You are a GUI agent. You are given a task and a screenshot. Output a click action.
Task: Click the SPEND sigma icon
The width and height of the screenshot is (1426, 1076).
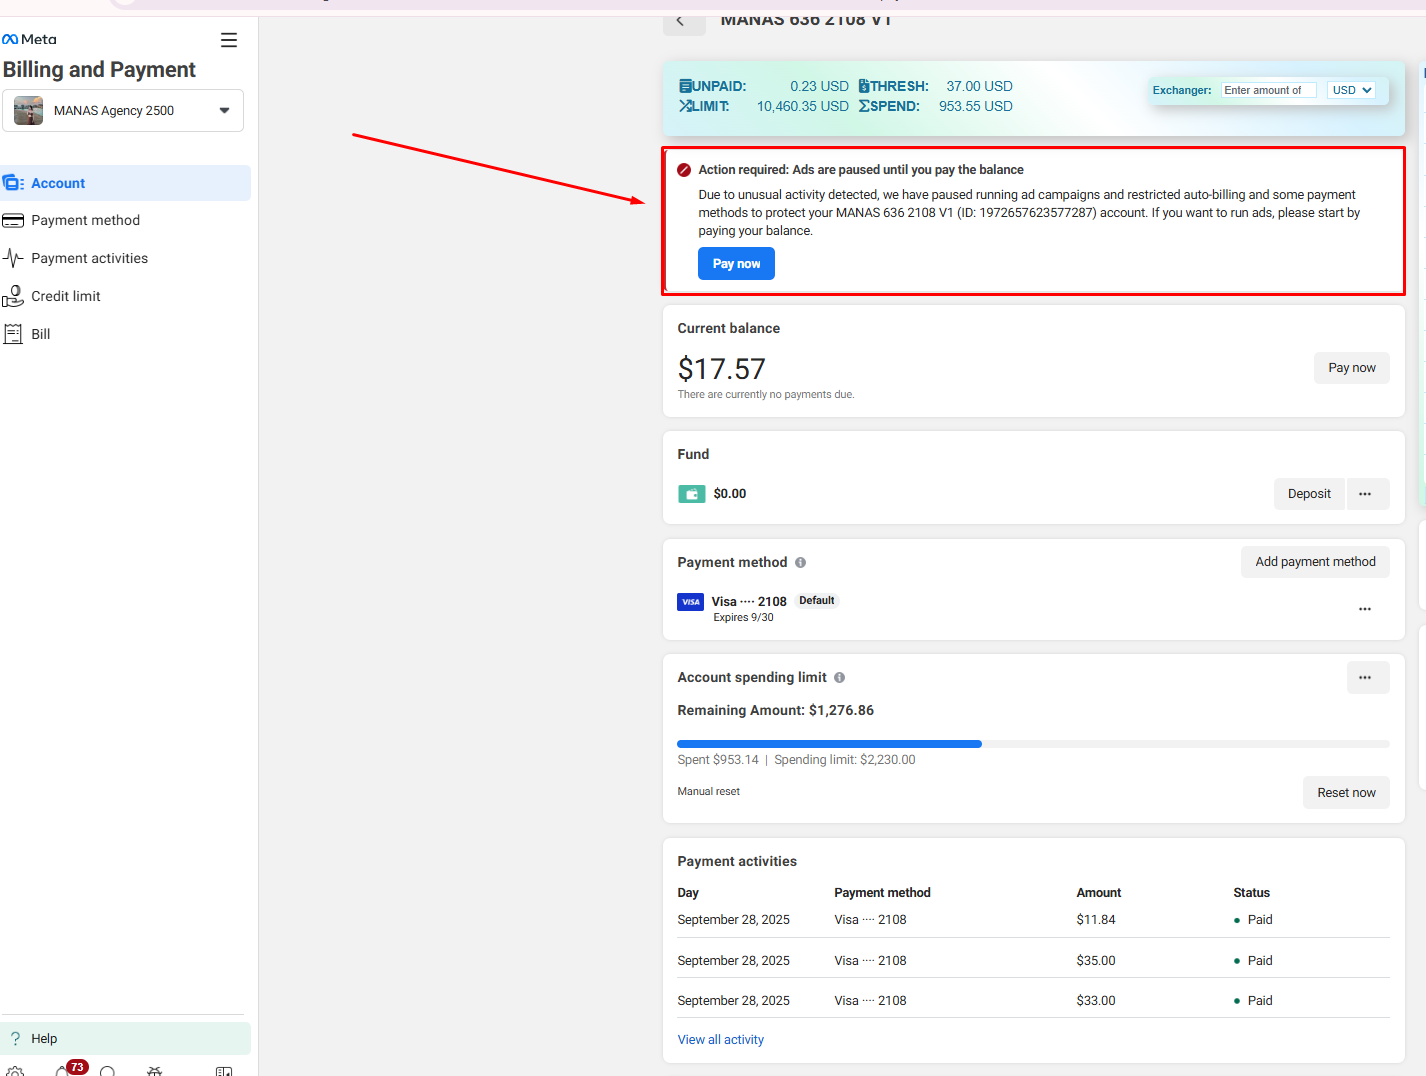(864, 106)
